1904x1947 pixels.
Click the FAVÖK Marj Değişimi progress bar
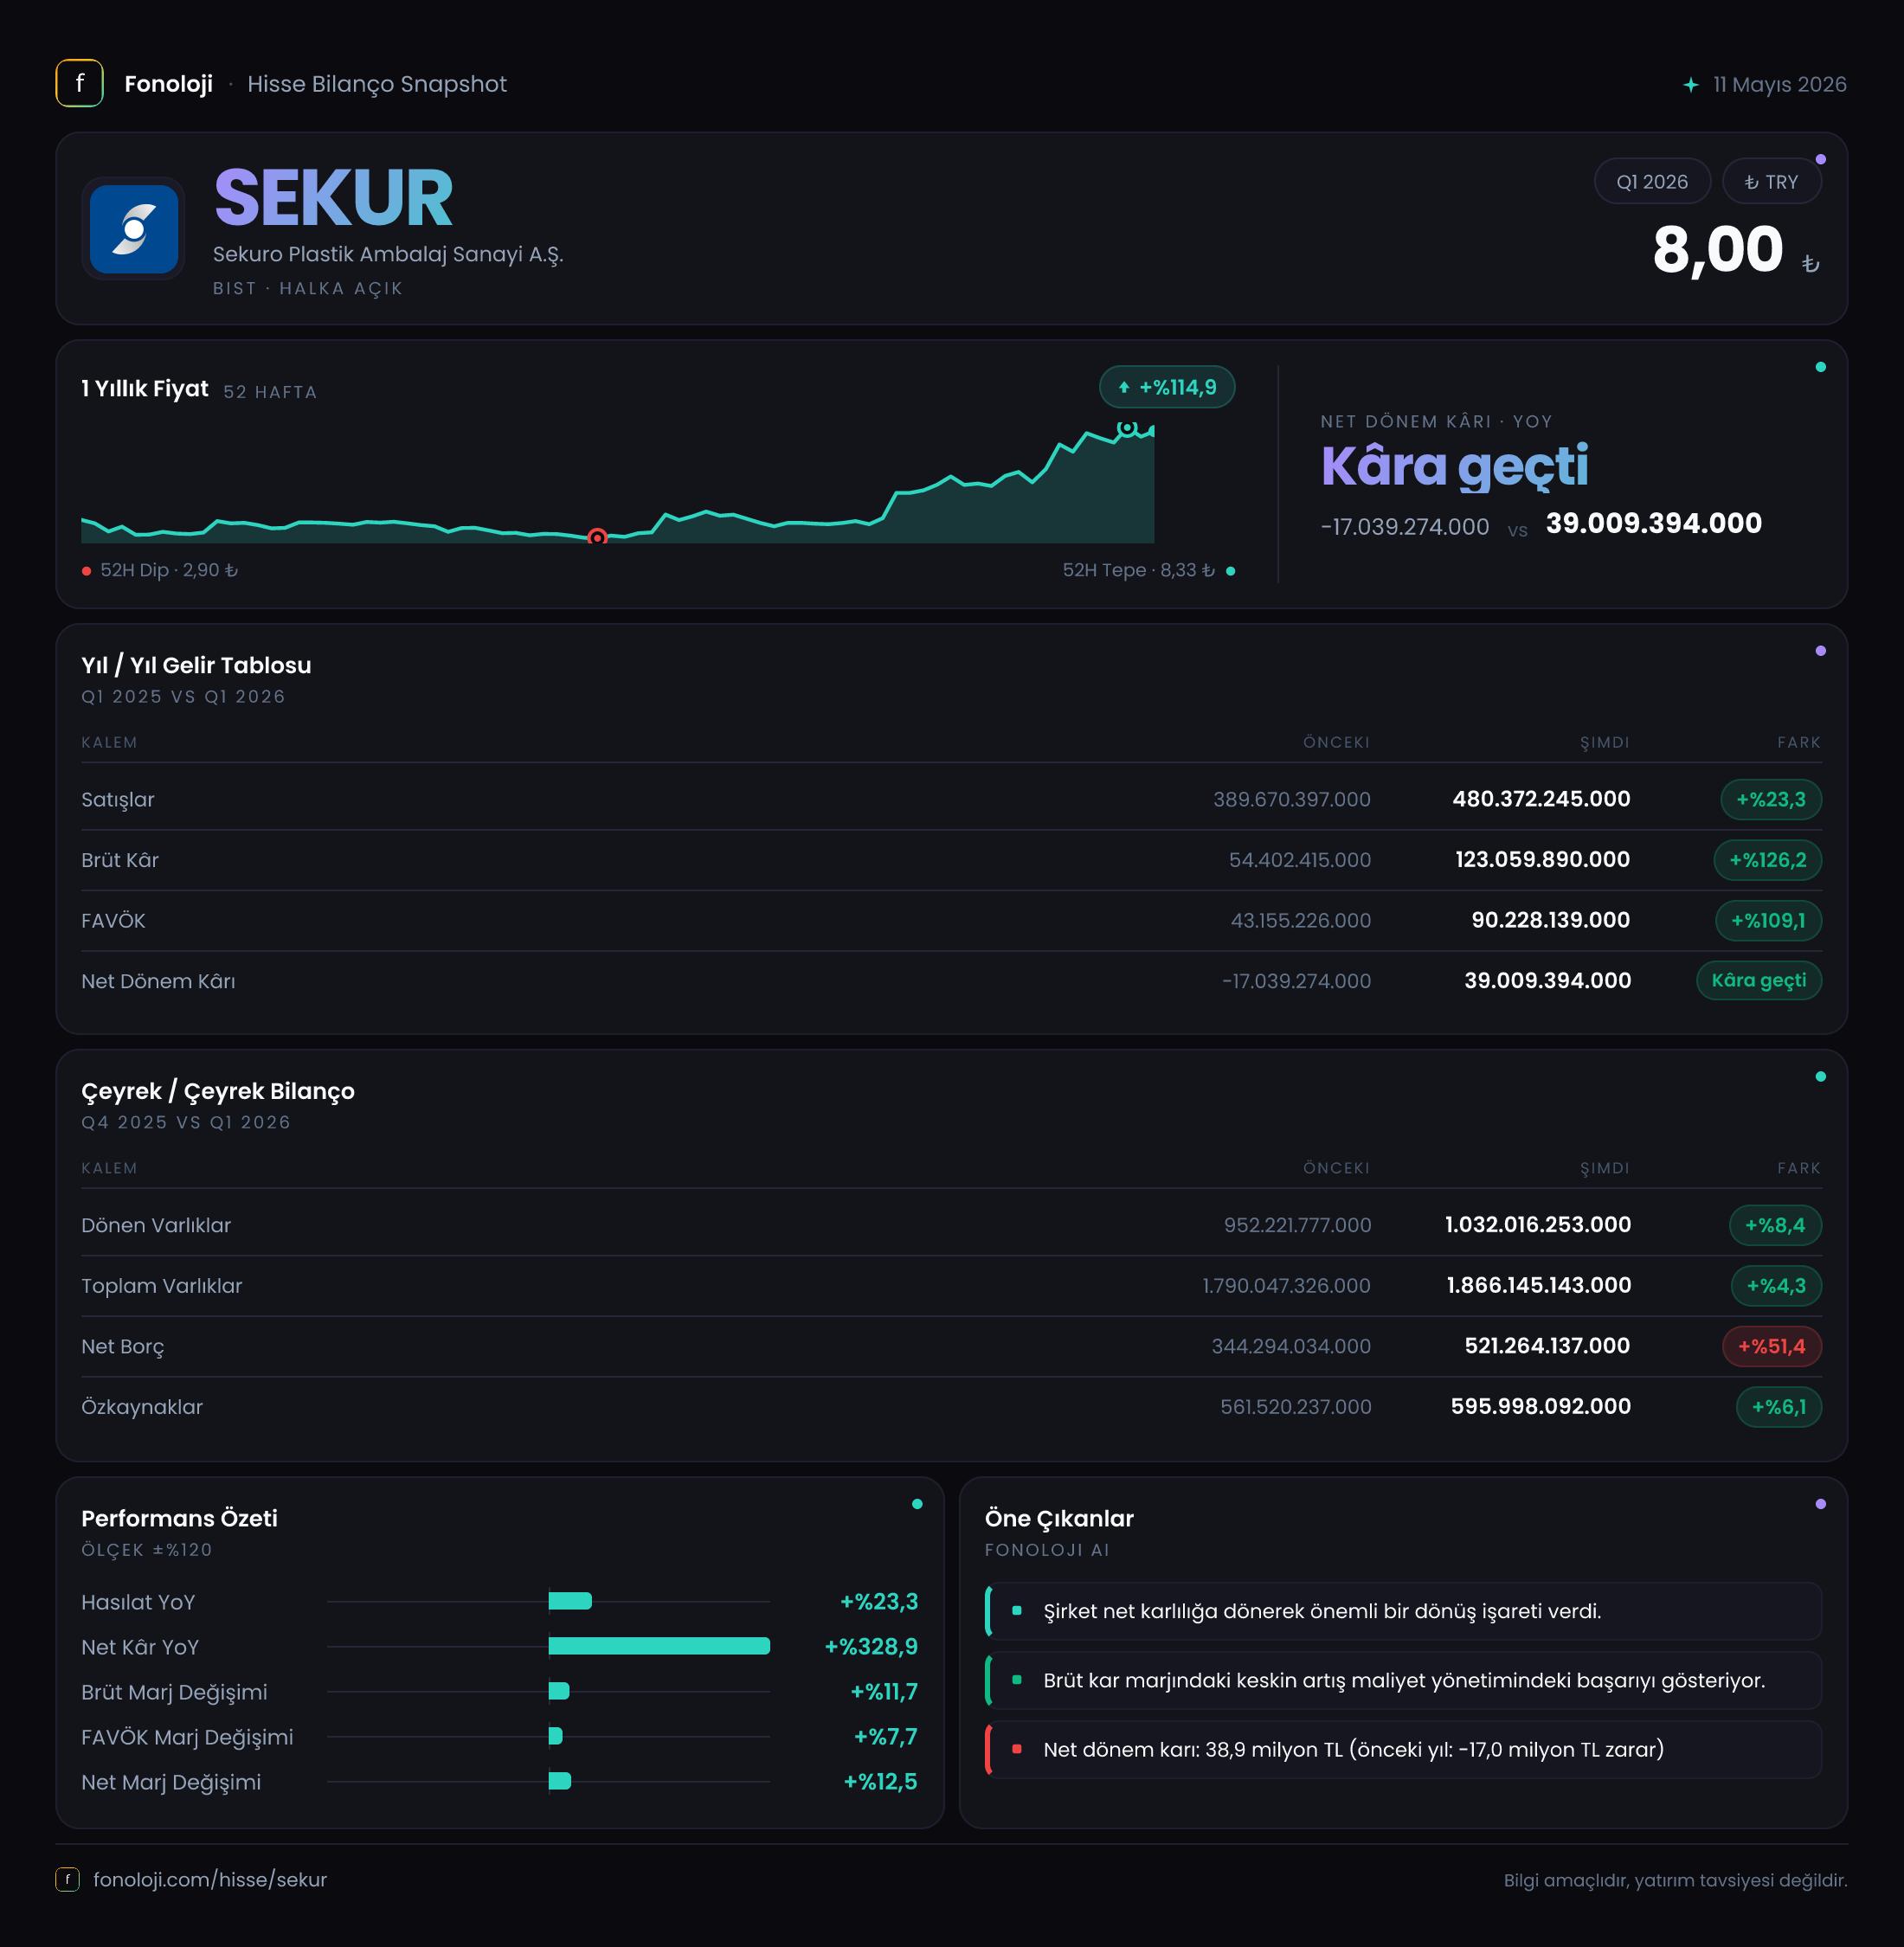point(556,1737)
